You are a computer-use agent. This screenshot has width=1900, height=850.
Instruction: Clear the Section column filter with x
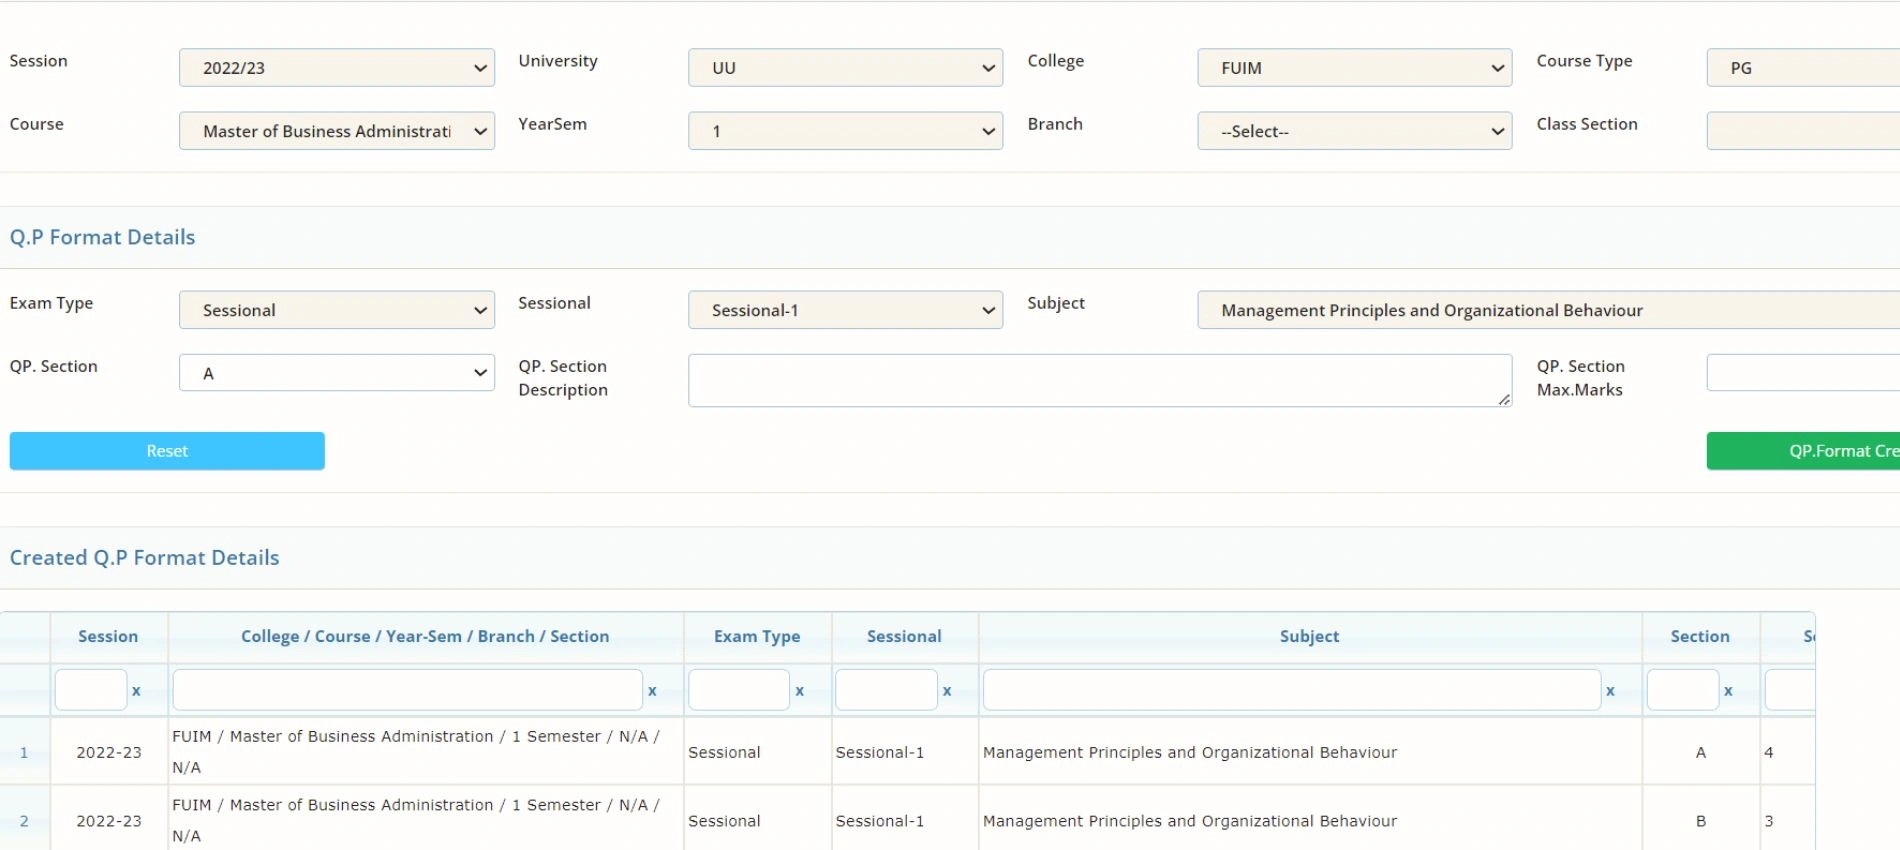1728,691
